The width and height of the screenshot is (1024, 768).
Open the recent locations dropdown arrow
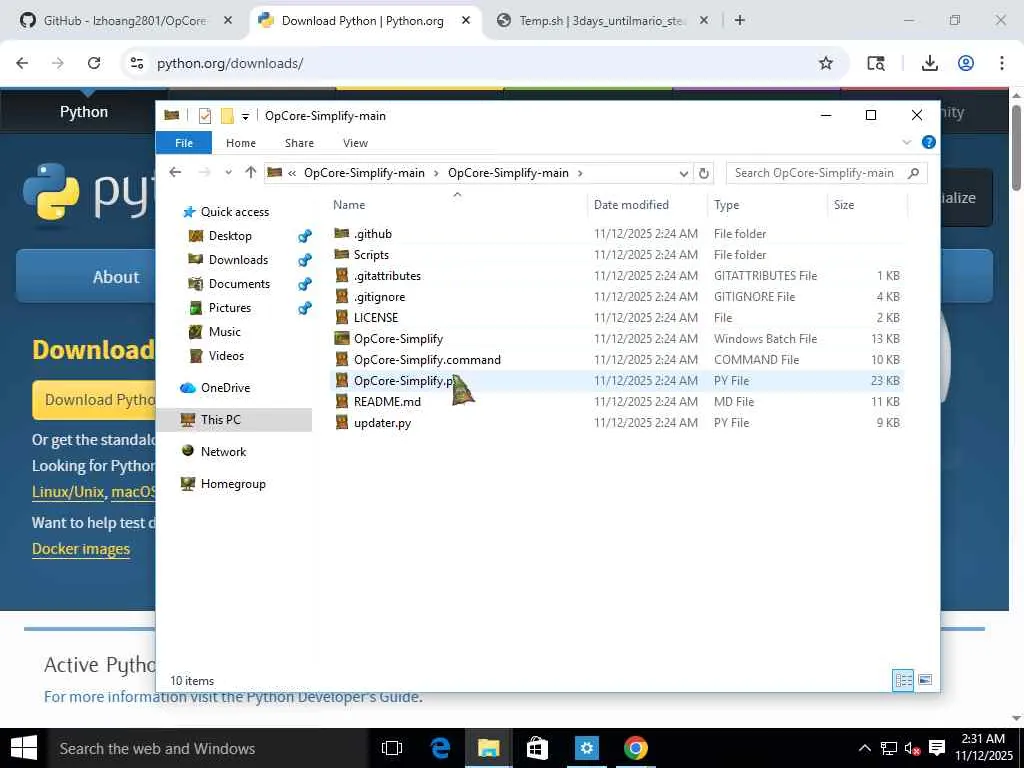(228, 172)
